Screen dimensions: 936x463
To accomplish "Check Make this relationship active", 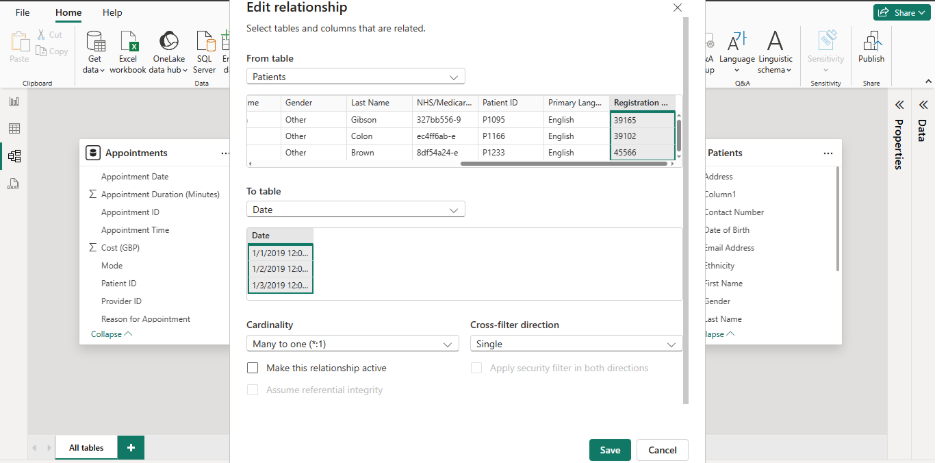I will [253, 368].
